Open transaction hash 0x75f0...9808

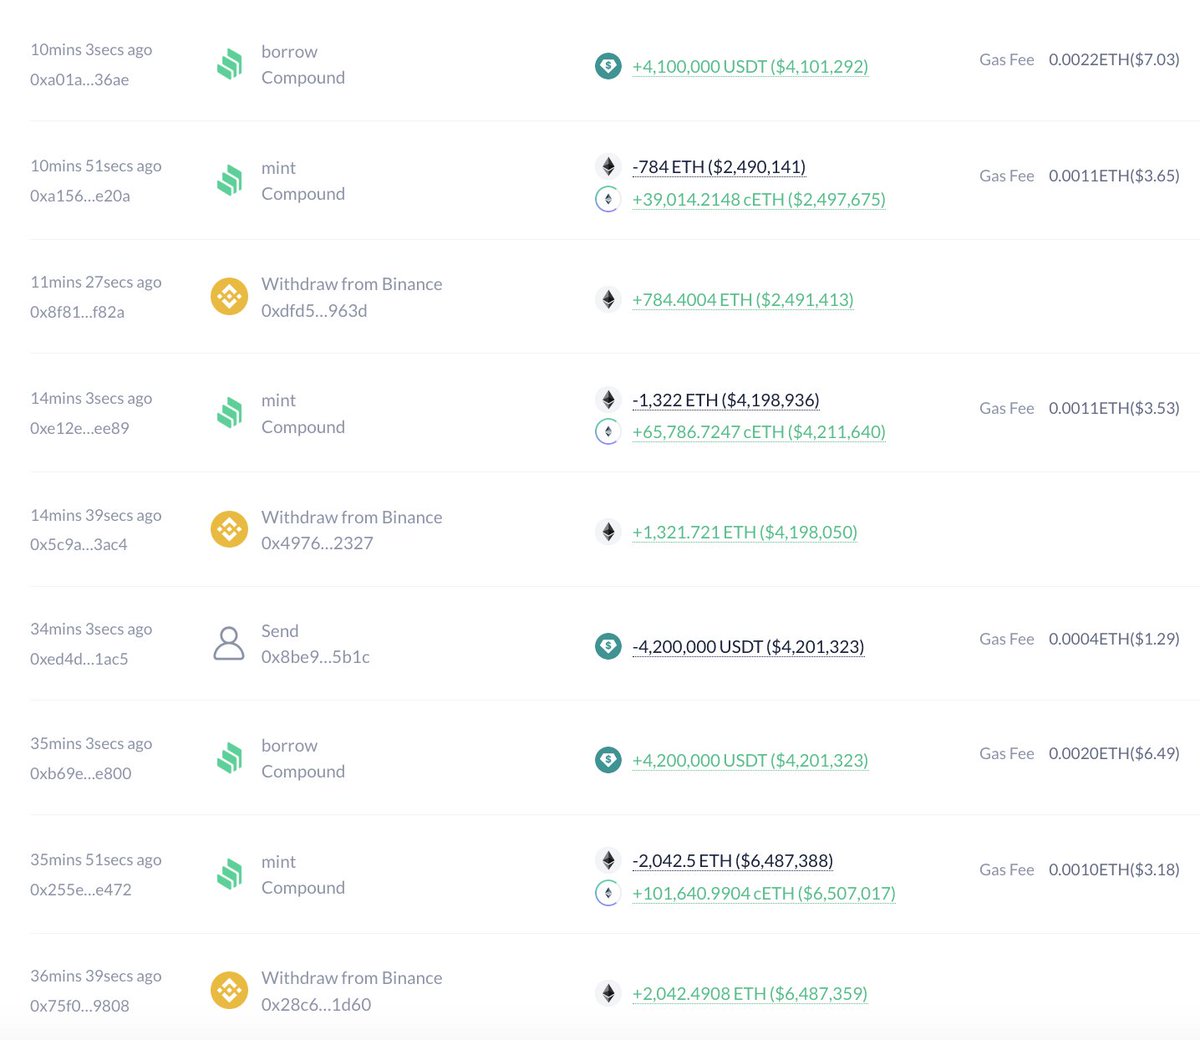[x=79, y=1006]
